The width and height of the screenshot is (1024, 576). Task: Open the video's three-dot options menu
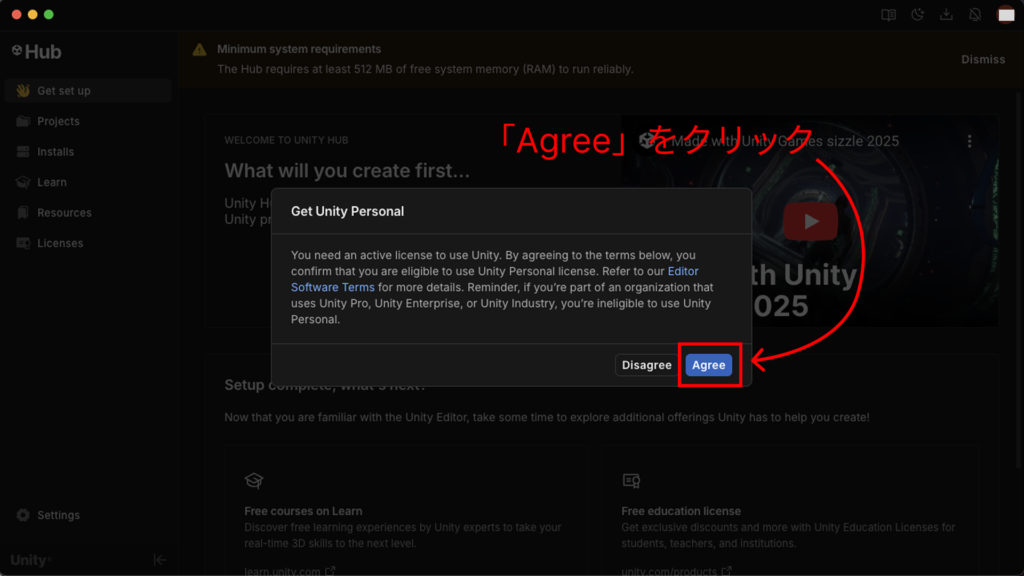point(969,142)
